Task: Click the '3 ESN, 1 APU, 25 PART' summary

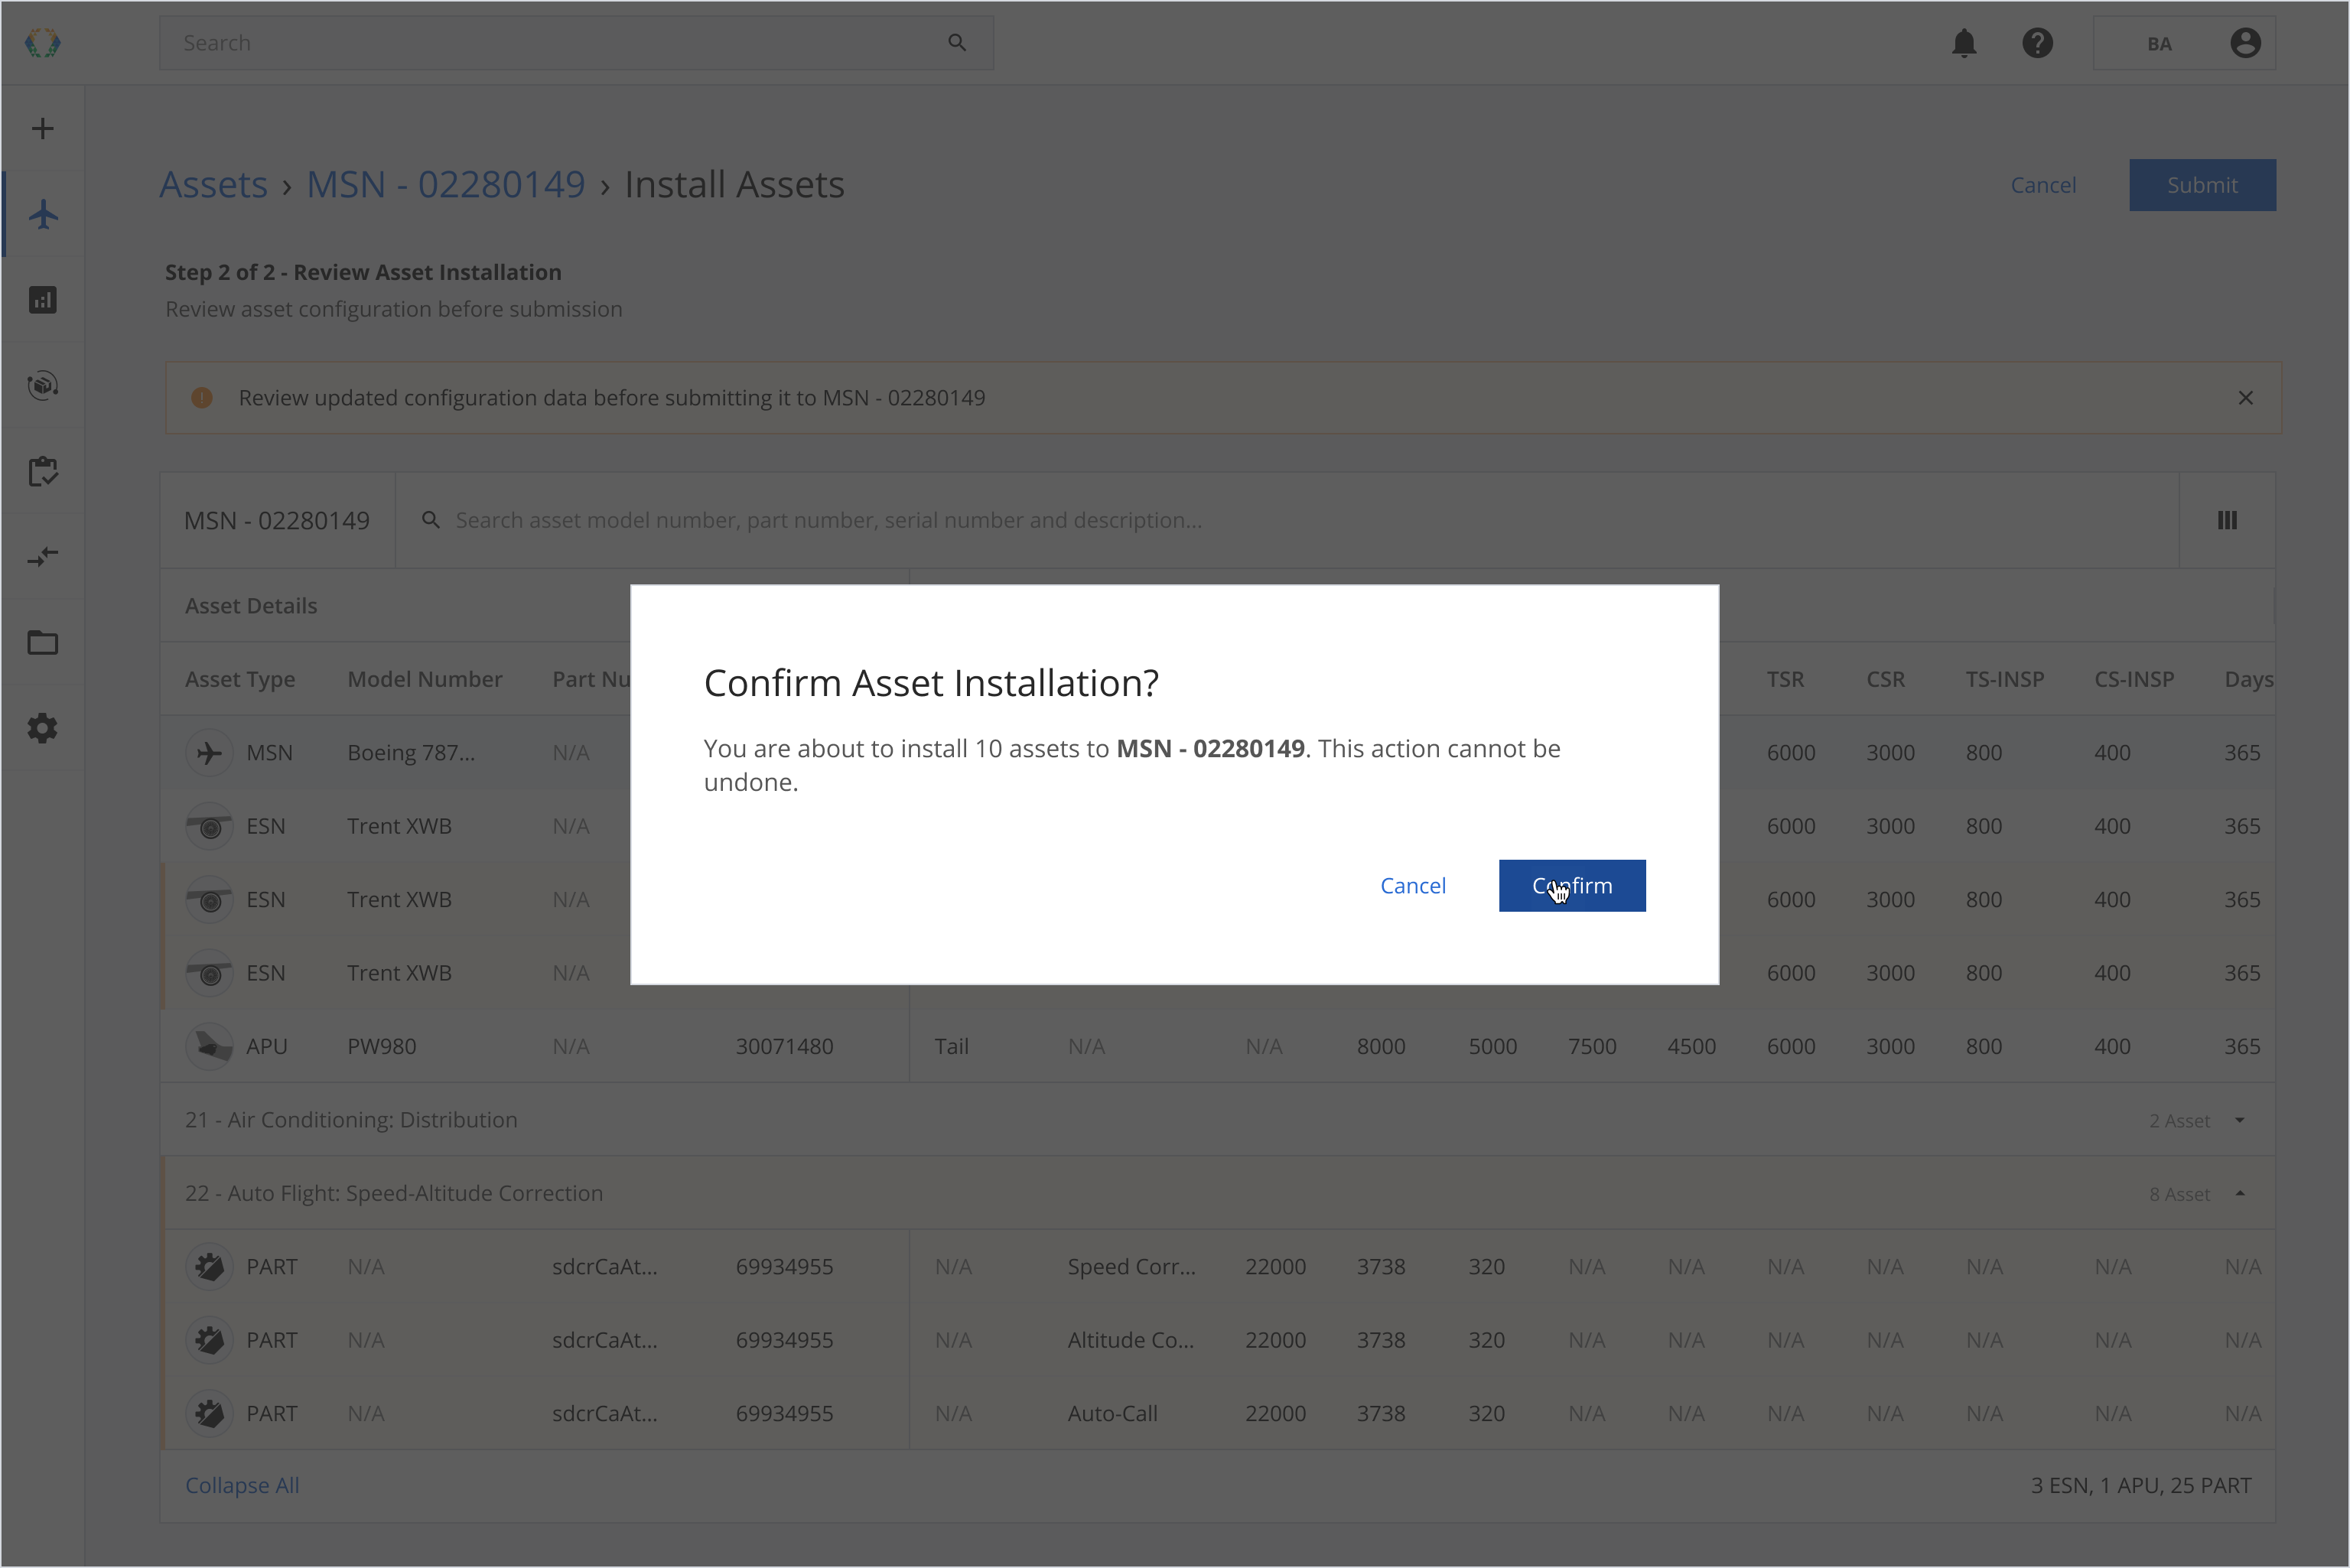Action: (x=2140, y=1485)
